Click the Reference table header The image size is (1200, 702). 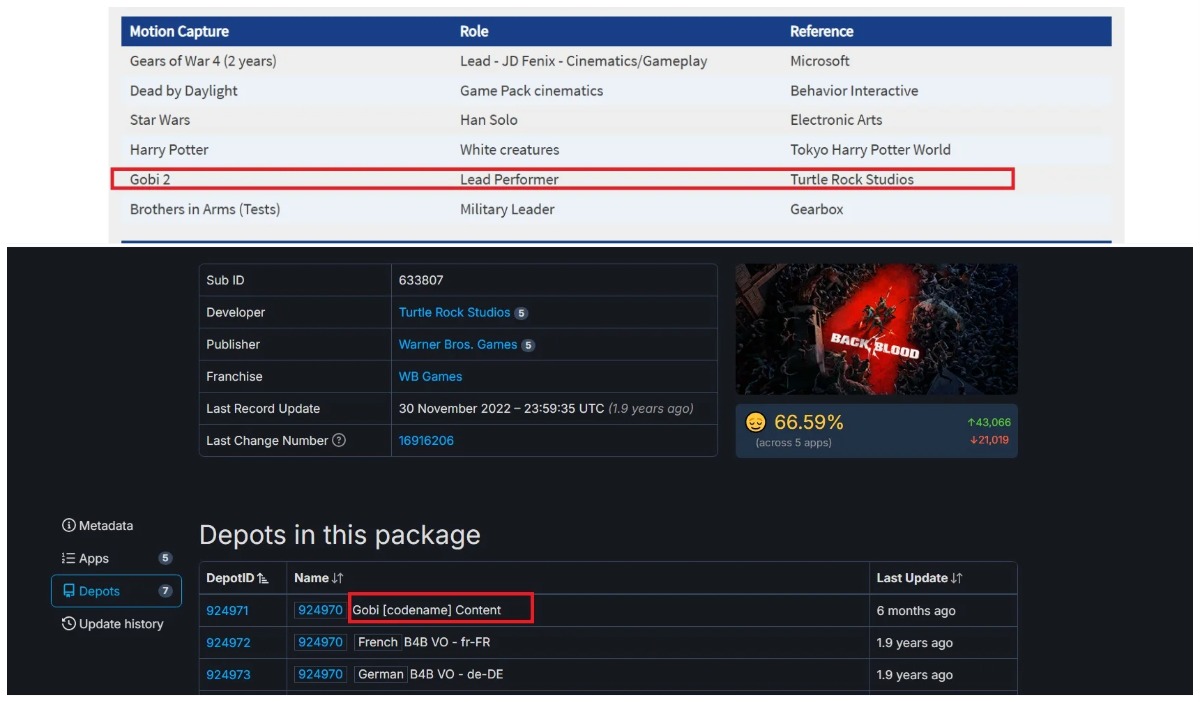(x=822, y=31)
